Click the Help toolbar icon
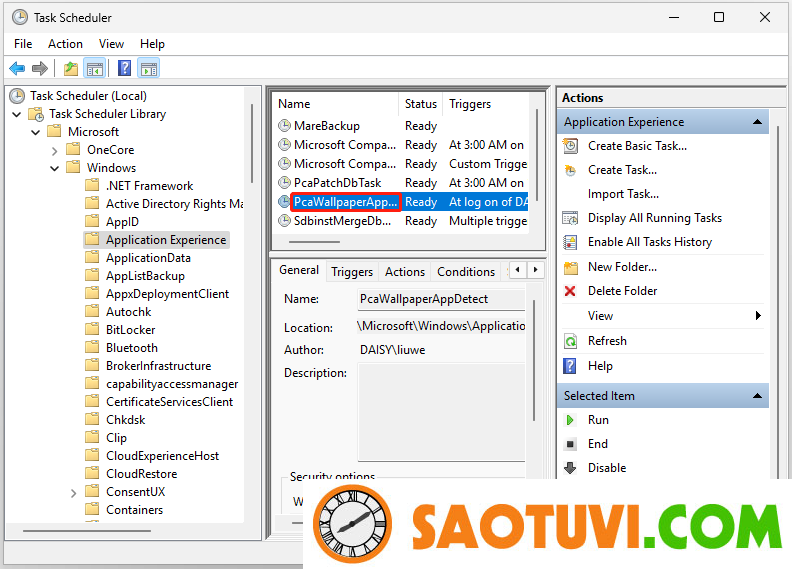This screenshot has height=569, width=792. click(x=124, y=68)
